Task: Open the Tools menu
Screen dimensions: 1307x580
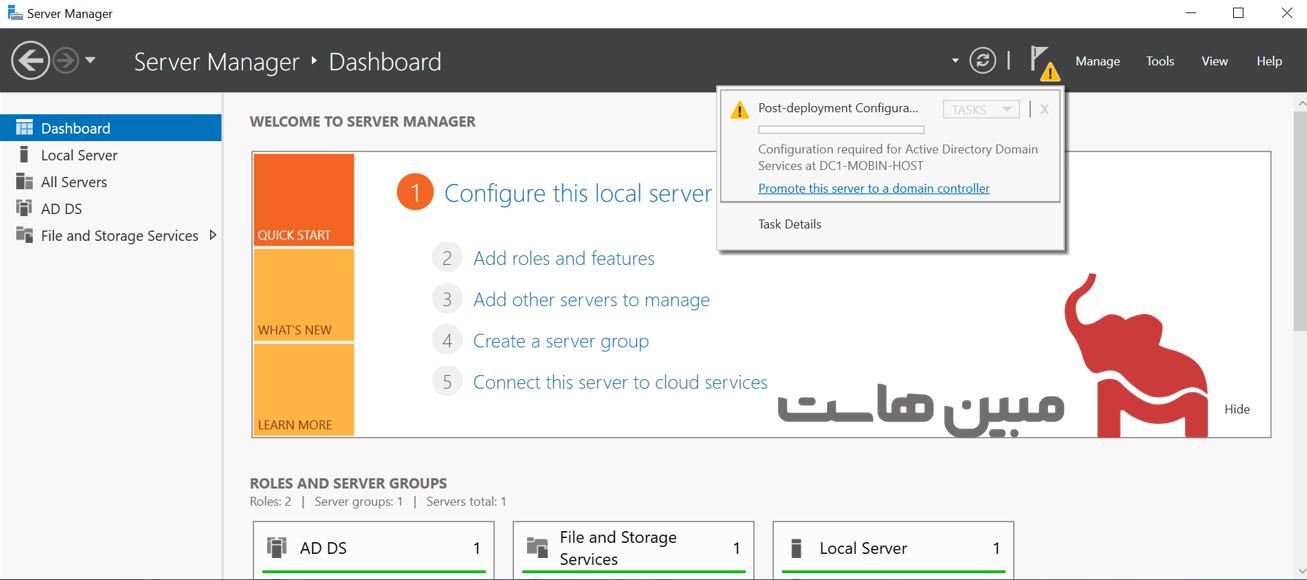Action: pos(1160,61)
